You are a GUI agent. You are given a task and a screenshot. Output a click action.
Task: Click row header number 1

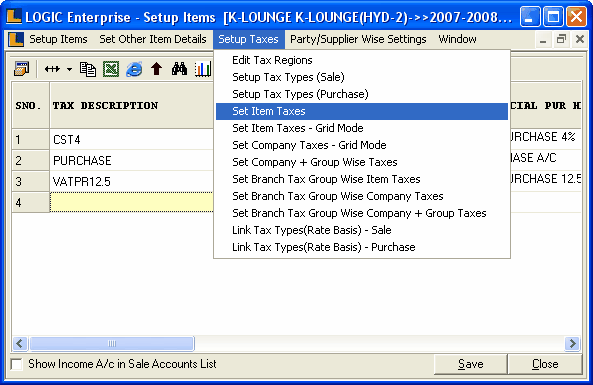[x=31, y=140]
